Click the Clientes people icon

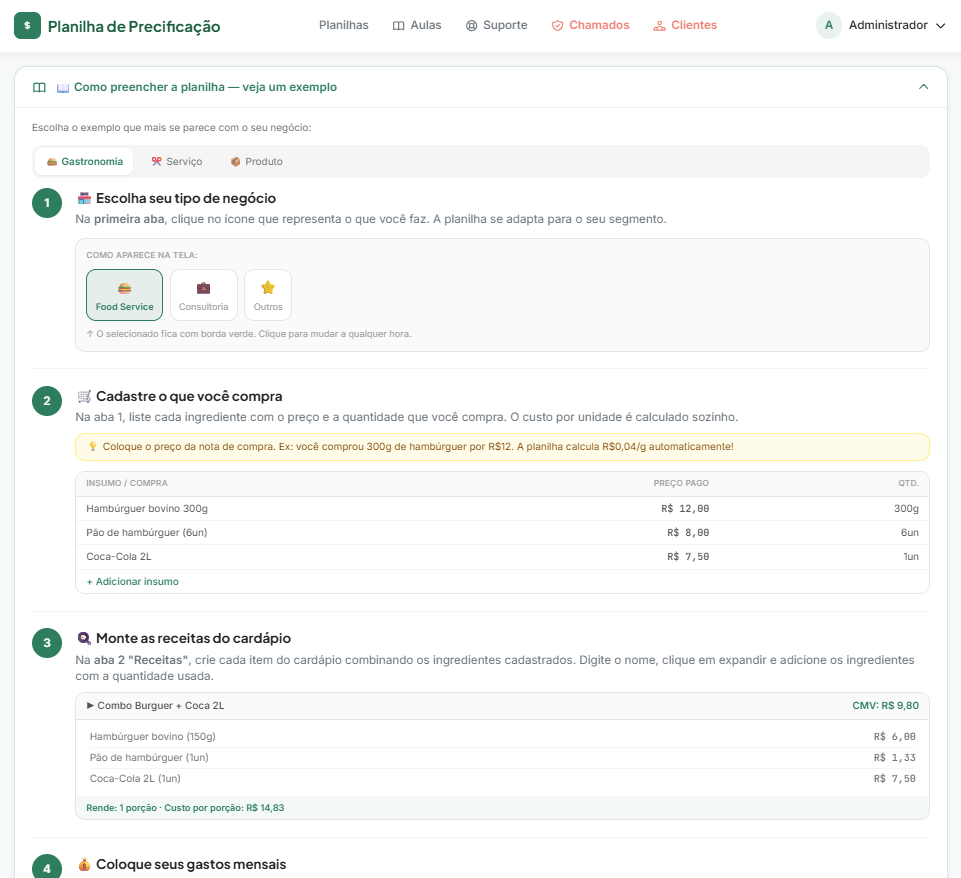click(x=659, y=26)
